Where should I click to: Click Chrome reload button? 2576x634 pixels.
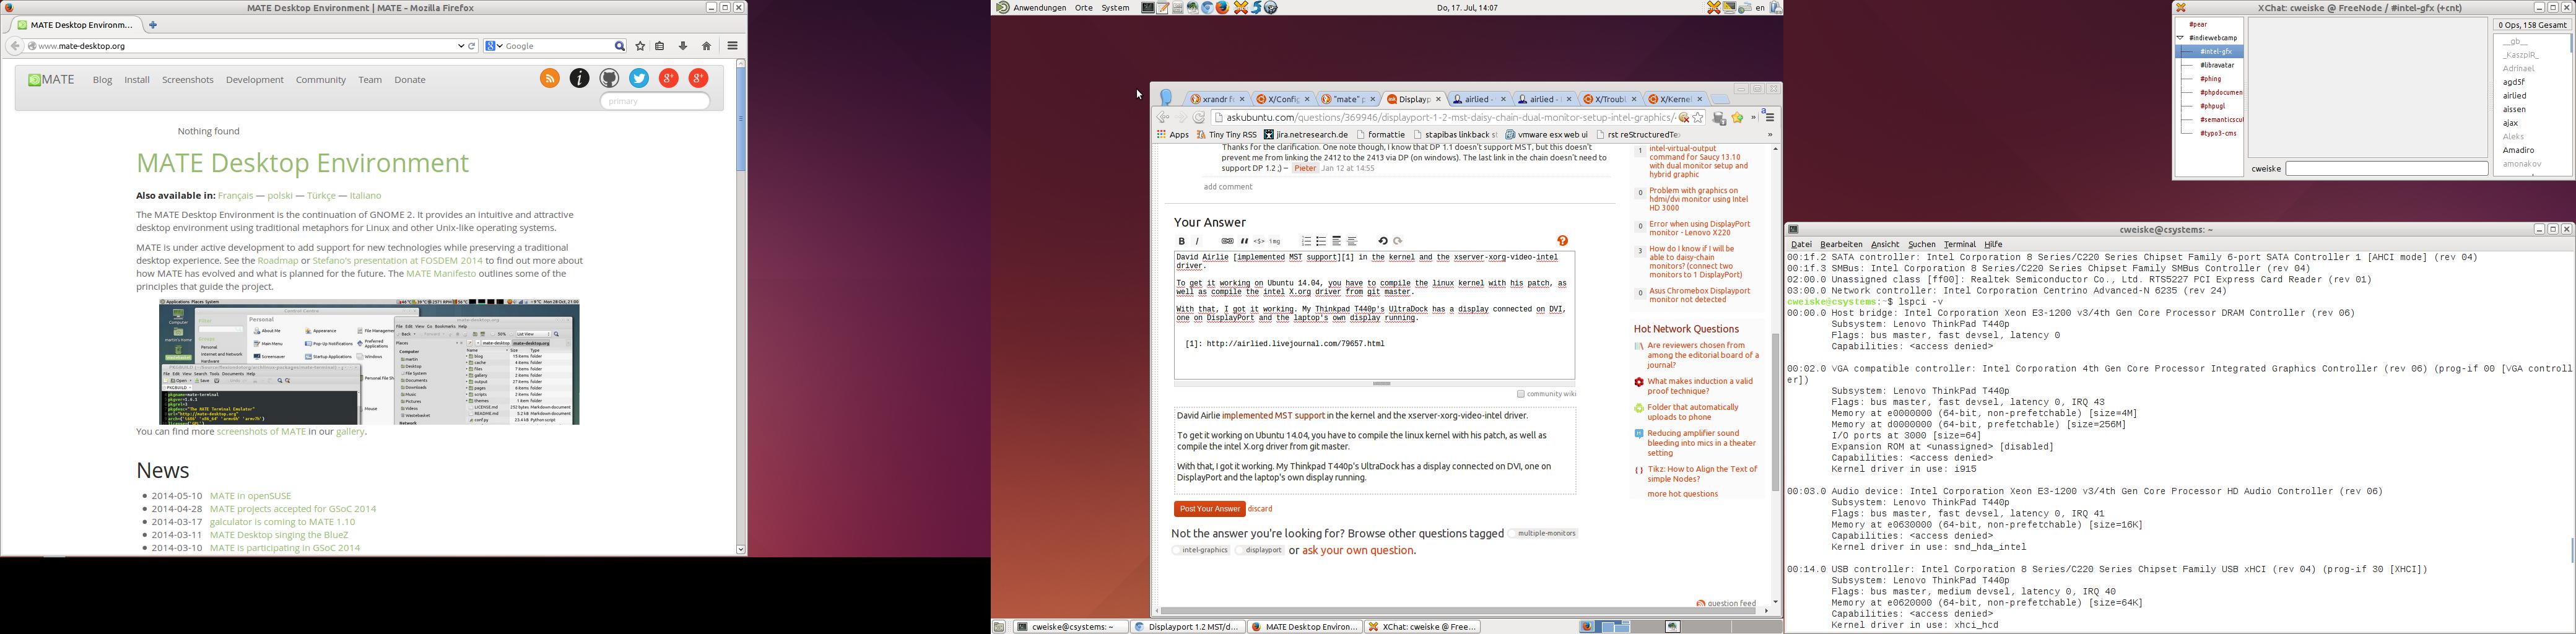click(1199, 118)
